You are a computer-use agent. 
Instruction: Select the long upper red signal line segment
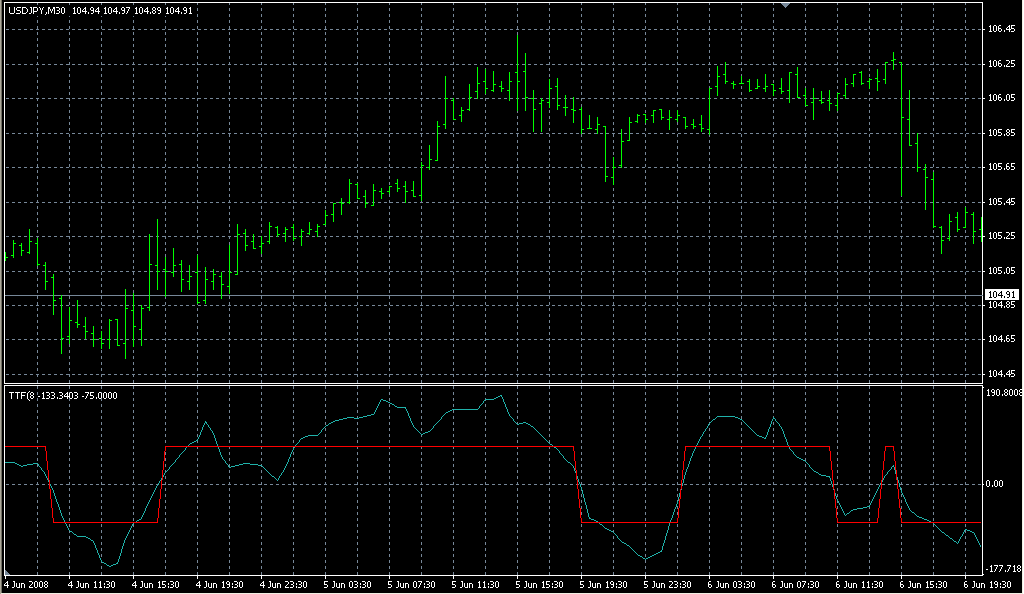click(370, 446)
